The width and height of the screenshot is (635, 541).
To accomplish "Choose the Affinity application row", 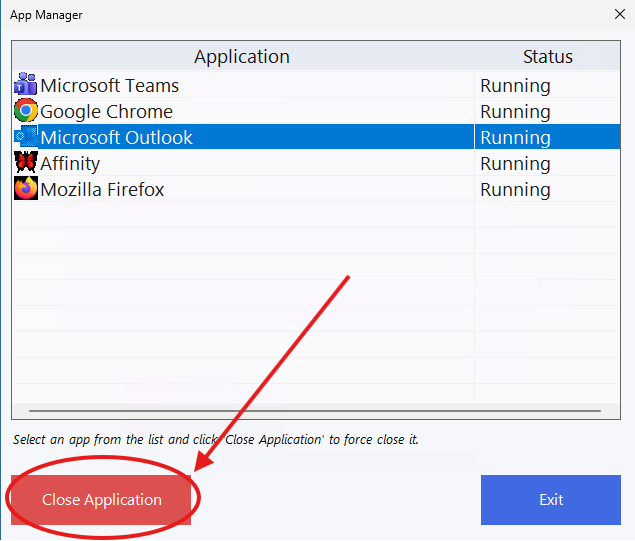I will [70, 164].
